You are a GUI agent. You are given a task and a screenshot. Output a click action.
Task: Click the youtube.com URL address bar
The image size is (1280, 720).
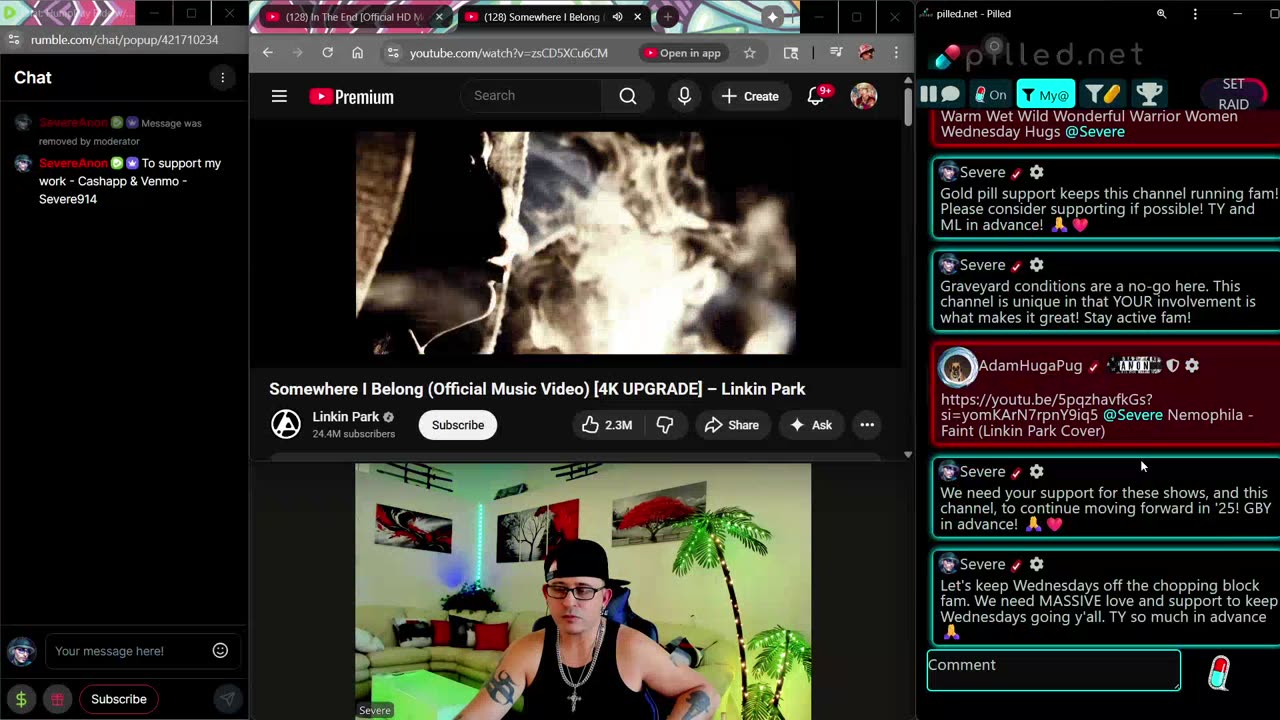(509, 53)
